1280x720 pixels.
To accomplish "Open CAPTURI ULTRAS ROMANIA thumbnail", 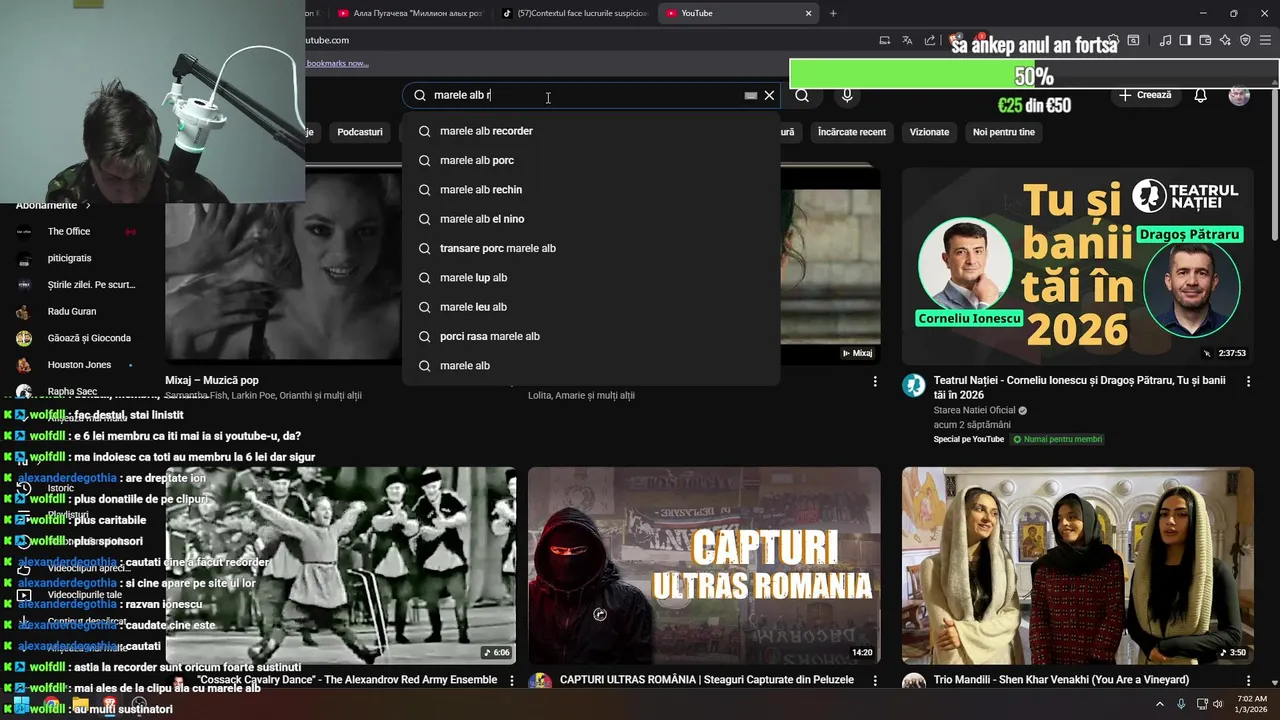I will coord(704,565).
